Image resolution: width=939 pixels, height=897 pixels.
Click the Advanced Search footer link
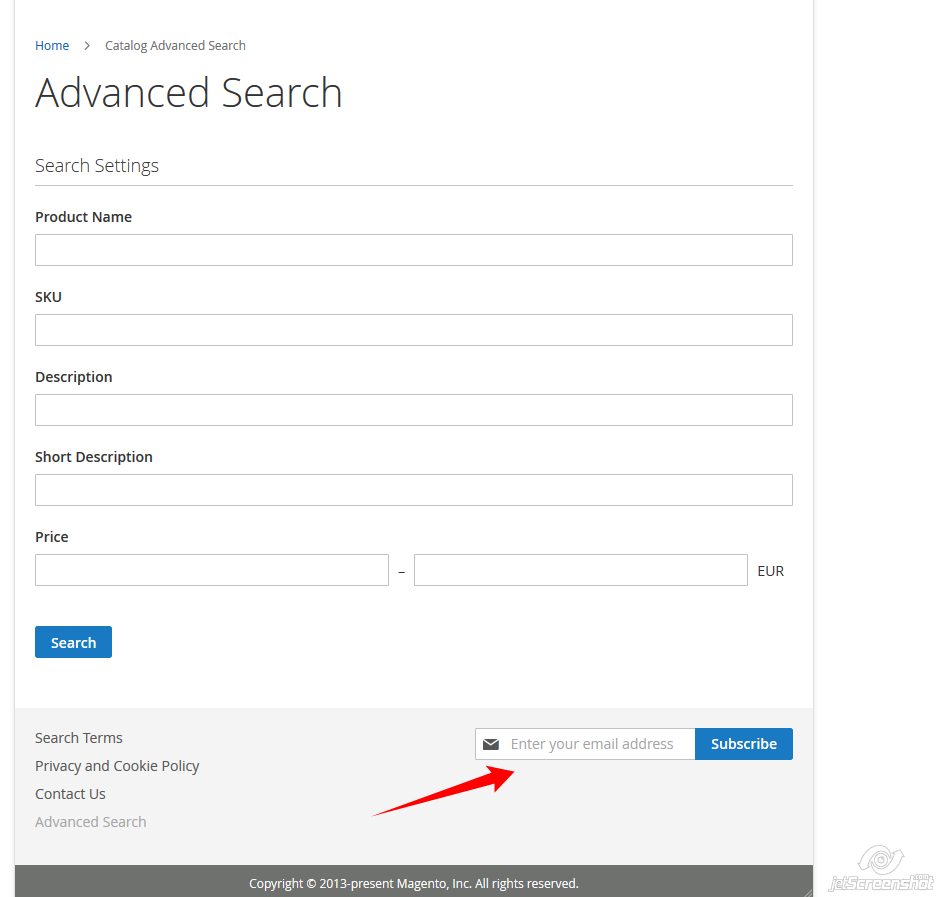(90, 822)
